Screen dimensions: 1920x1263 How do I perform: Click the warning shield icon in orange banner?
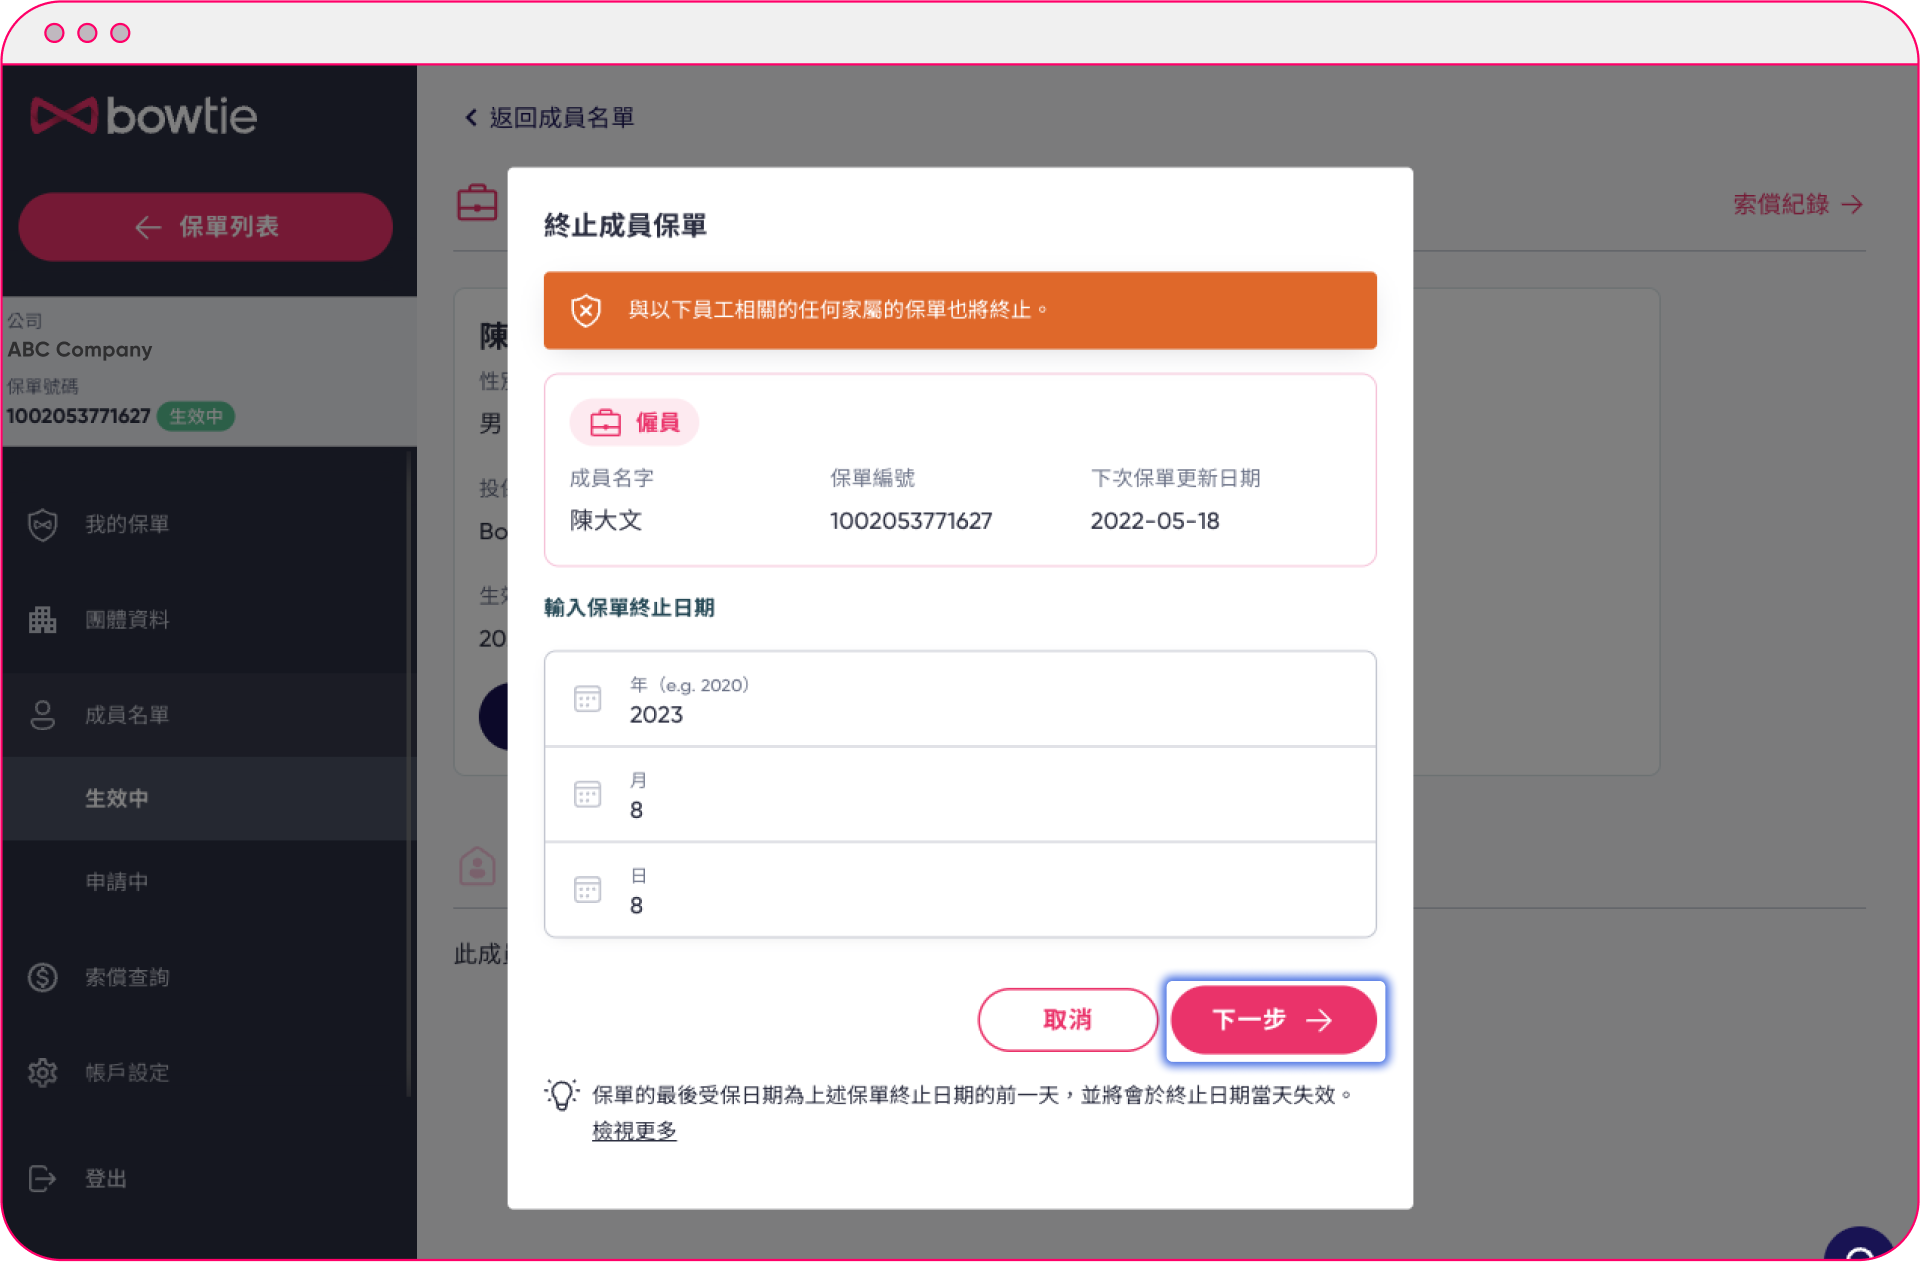(x=585, y=310)
